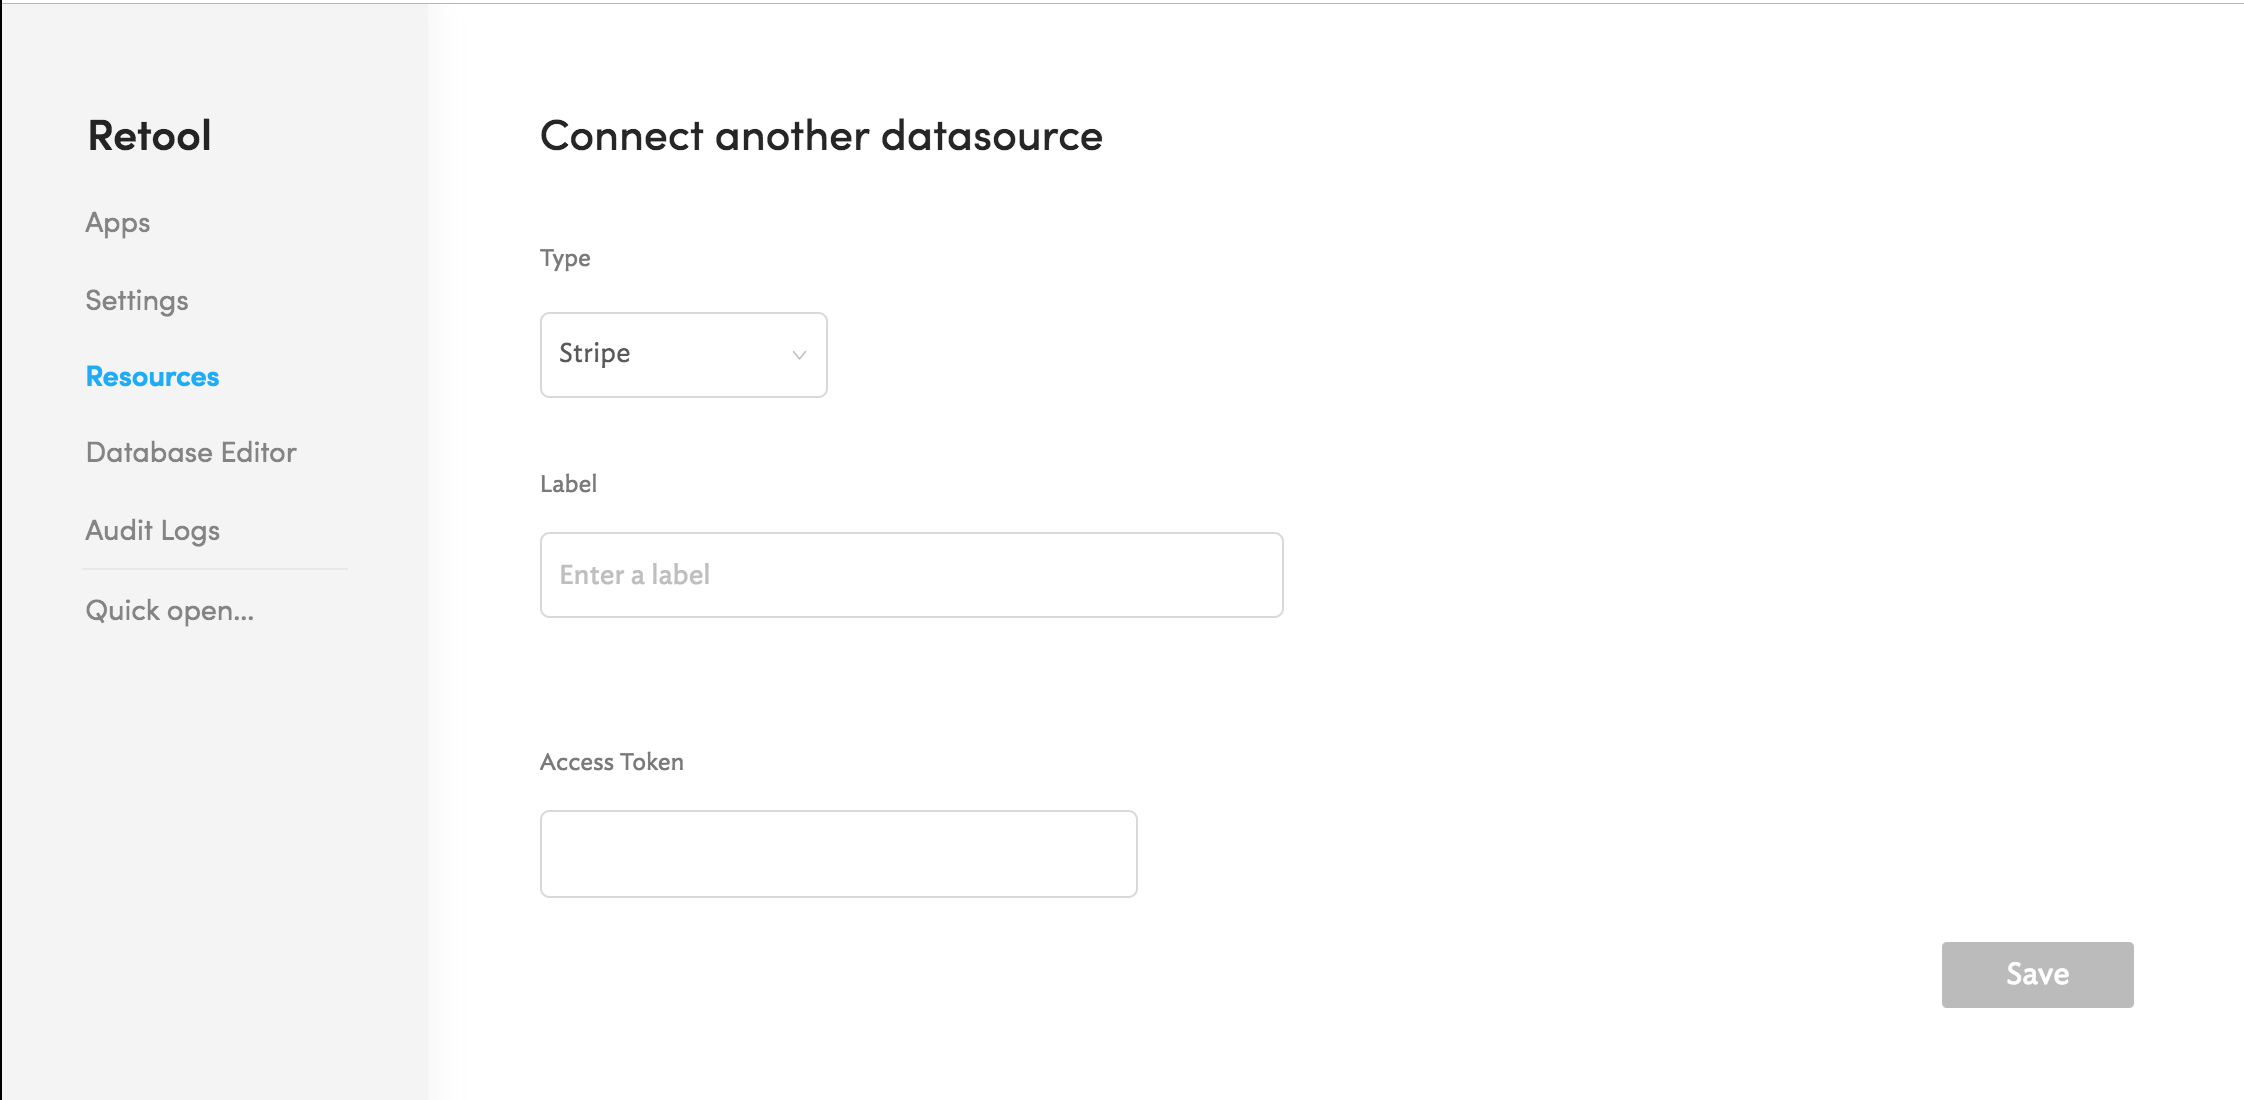
Task: Click the 'Access Token' field caption
Action: [611, 762]
